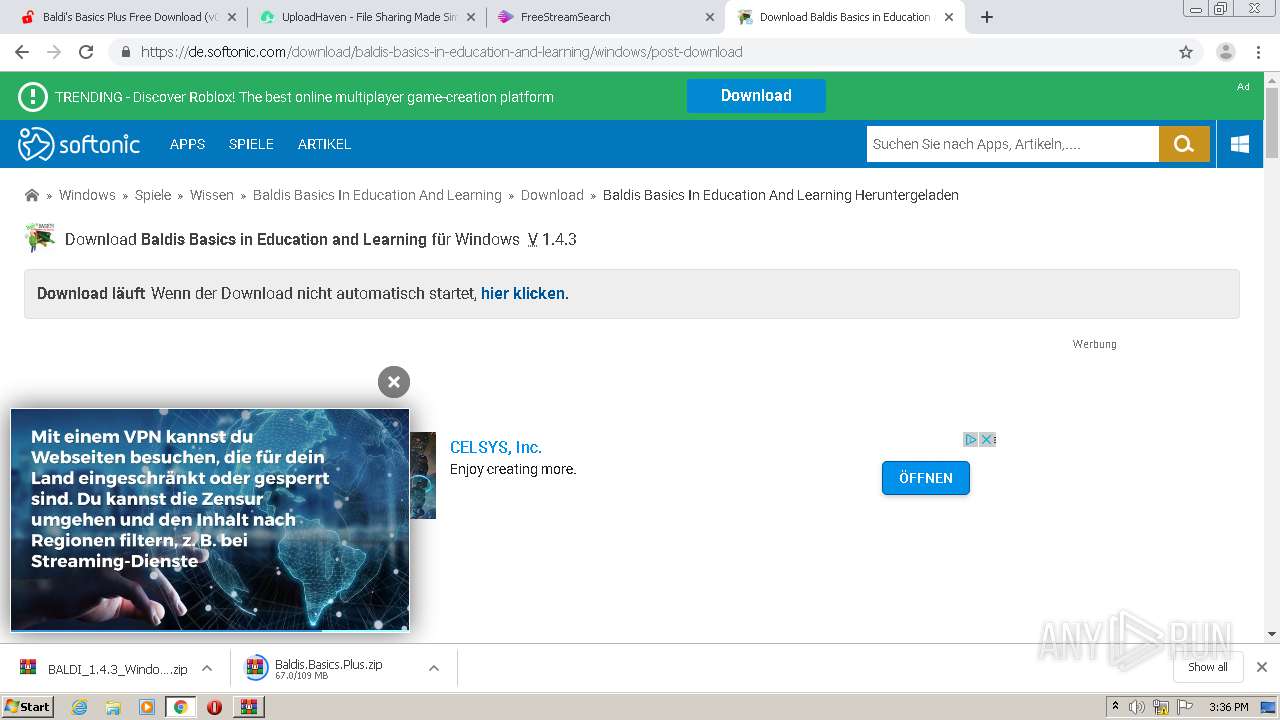1280x720 pixels.
Task: Click the Windows platform icon in header
Action: coord(1240,144)
